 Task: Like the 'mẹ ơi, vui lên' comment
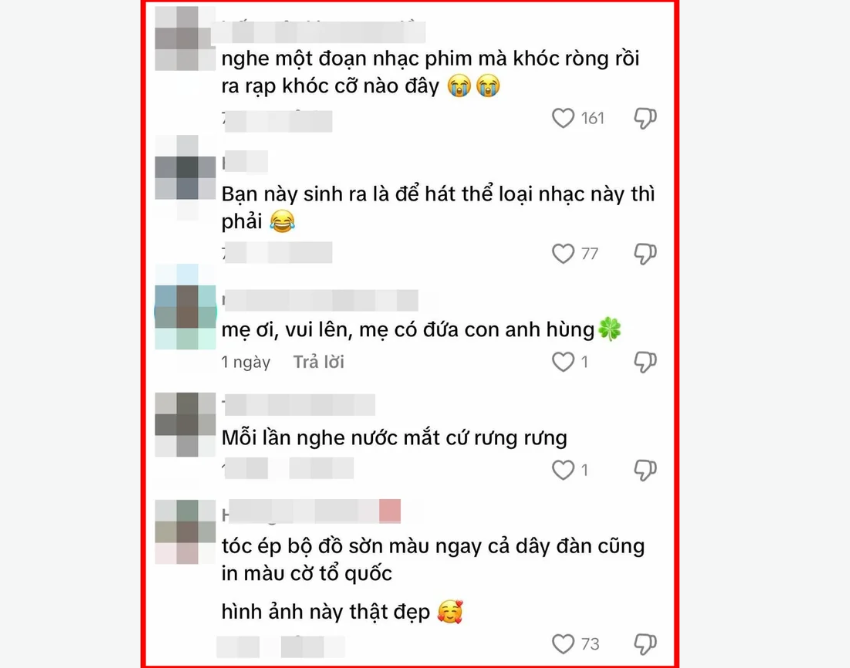point(563,362)
